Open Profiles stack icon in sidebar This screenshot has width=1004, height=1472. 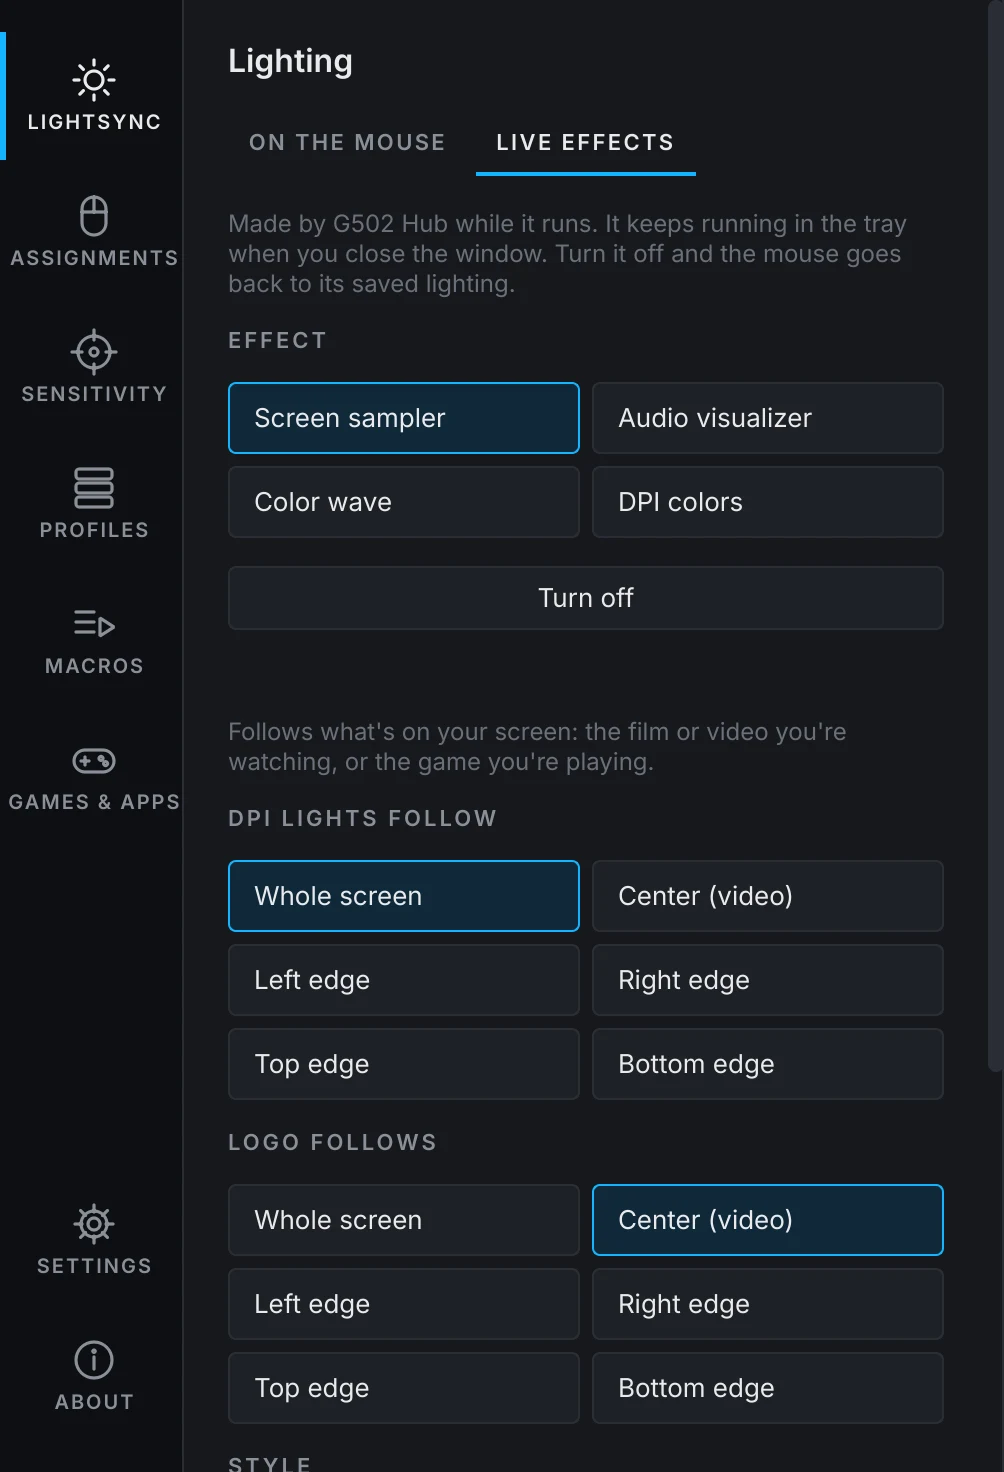[94, 488]
